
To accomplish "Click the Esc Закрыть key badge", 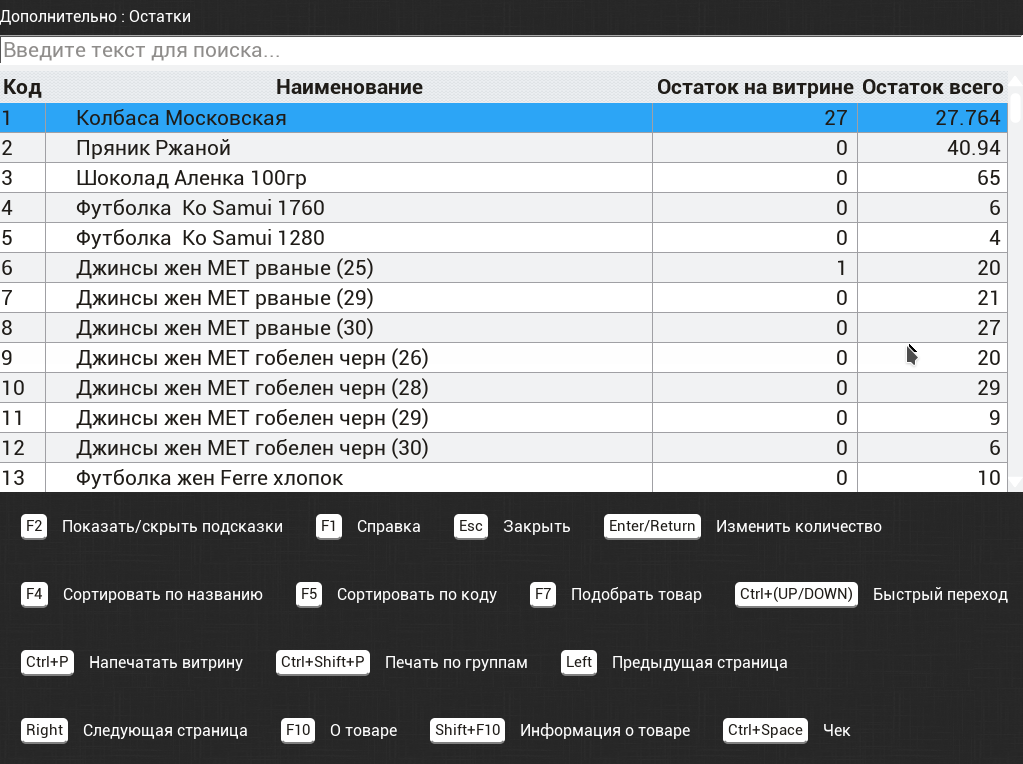I will 470,526.
